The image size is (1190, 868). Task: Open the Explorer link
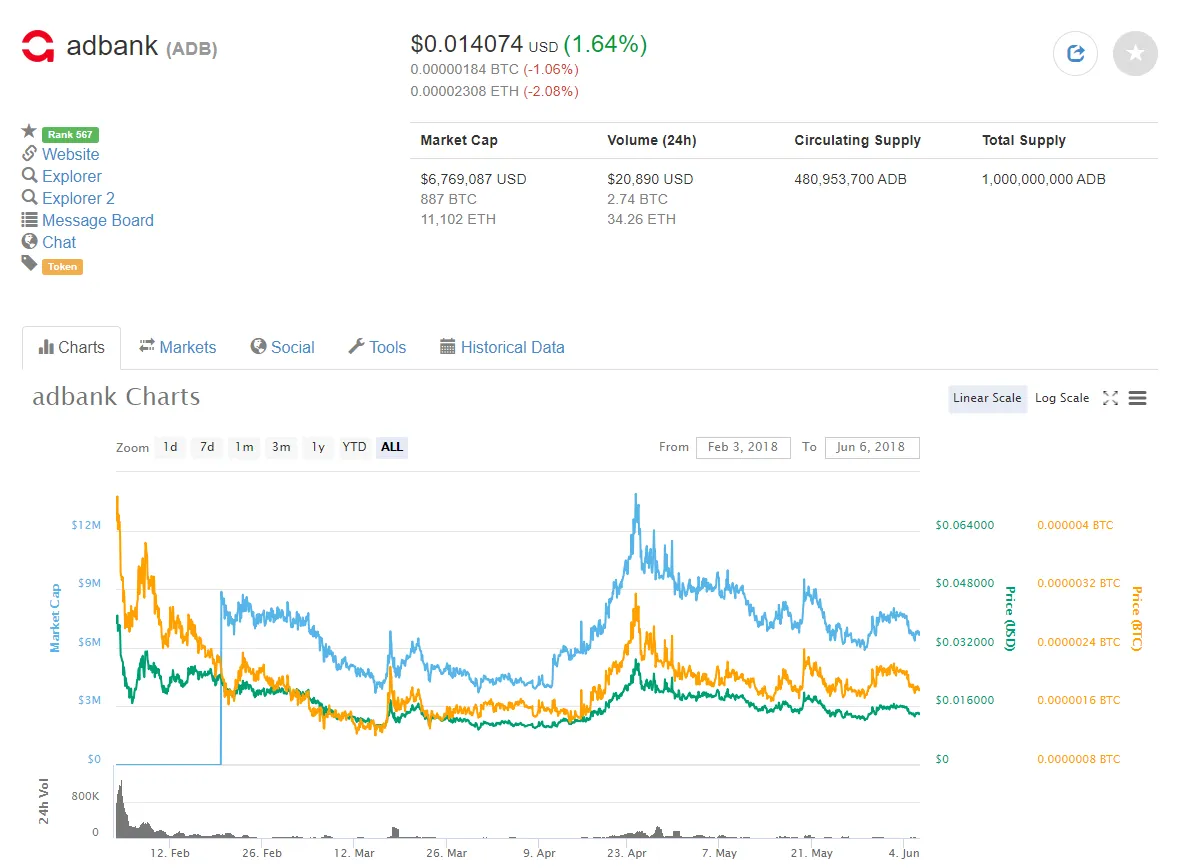coord(71,176)
